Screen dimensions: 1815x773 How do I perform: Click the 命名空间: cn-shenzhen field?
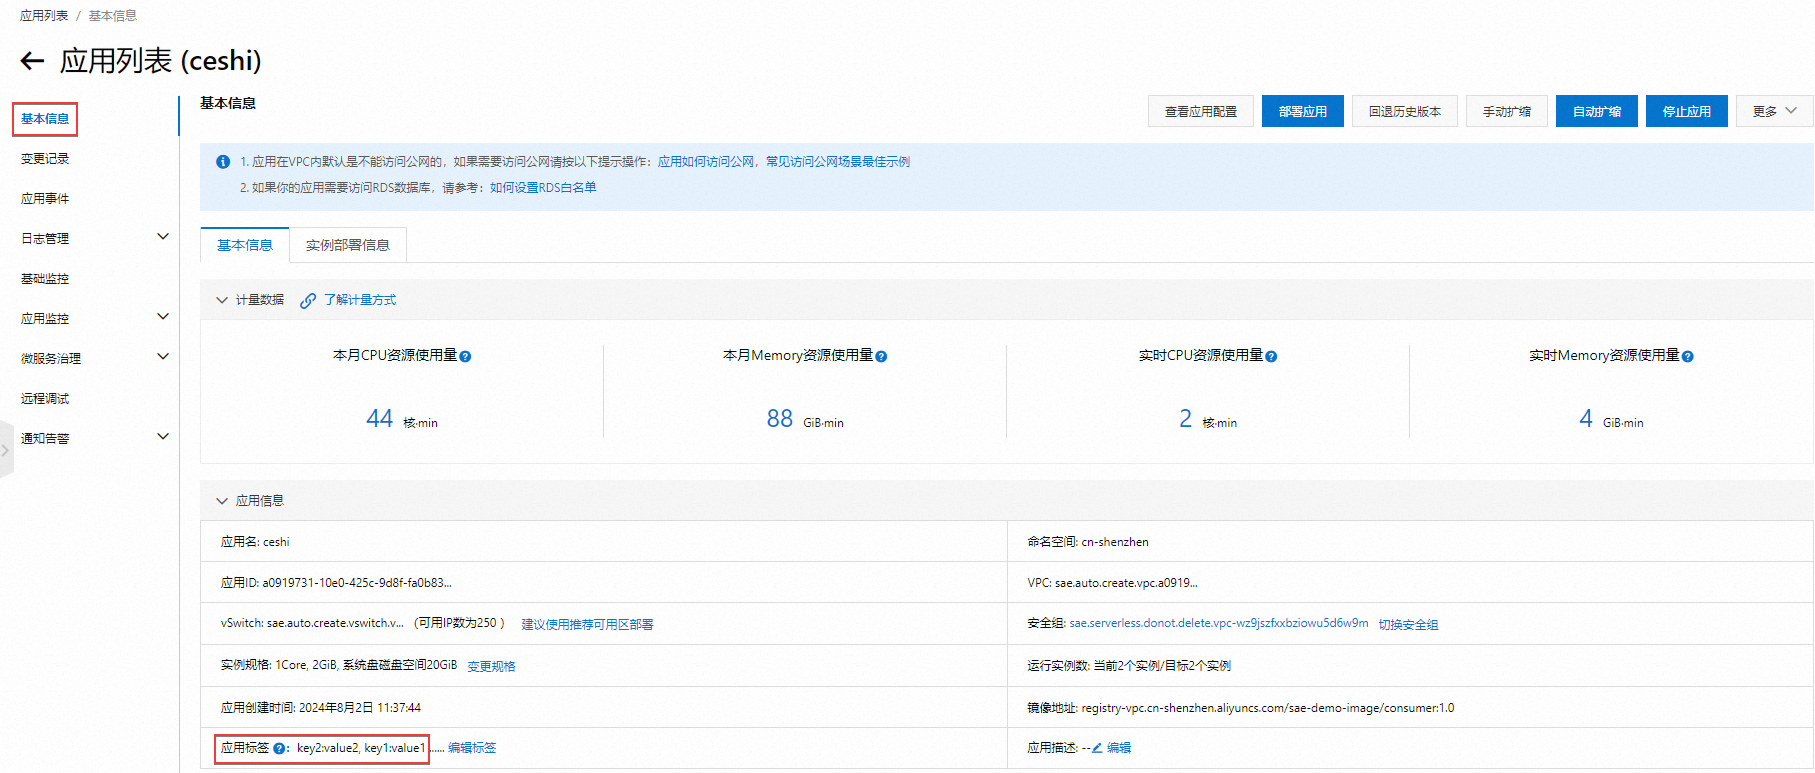[1088, 542]
